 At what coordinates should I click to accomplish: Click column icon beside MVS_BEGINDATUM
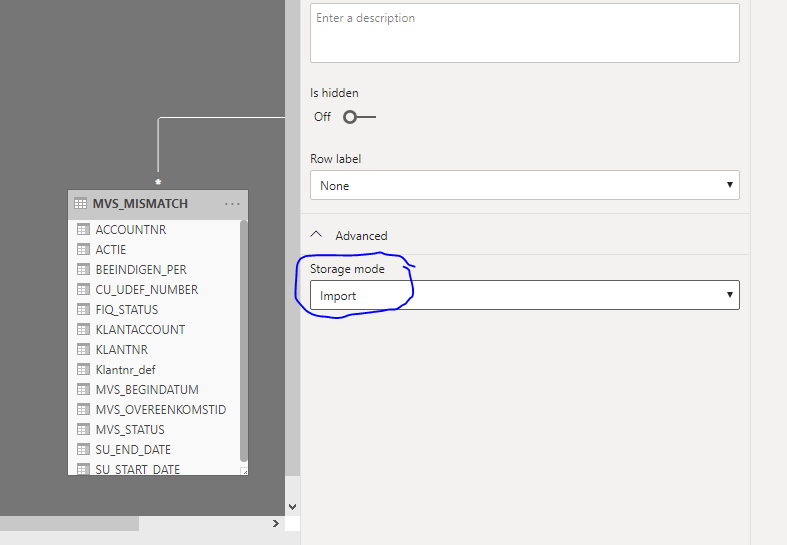click(83, 389)
